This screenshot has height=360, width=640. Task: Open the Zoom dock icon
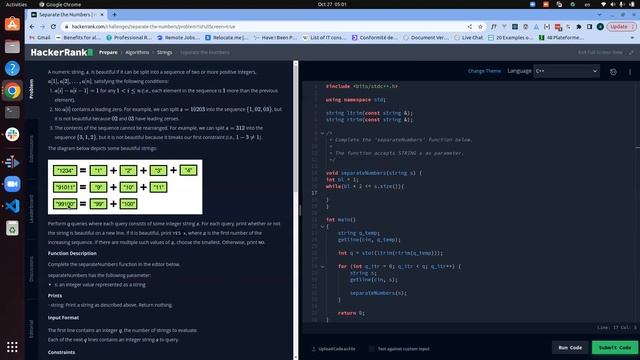pos(12,184)
